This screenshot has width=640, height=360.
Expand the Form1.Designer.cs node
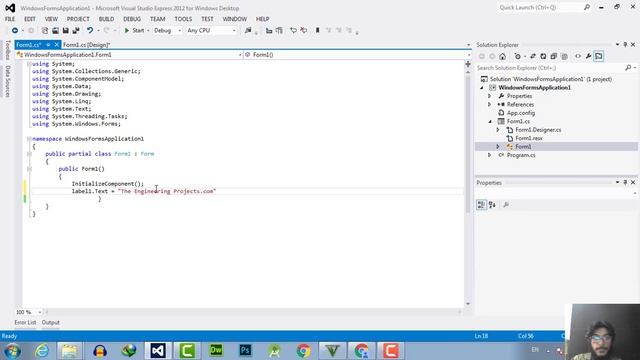pos(498,130)
